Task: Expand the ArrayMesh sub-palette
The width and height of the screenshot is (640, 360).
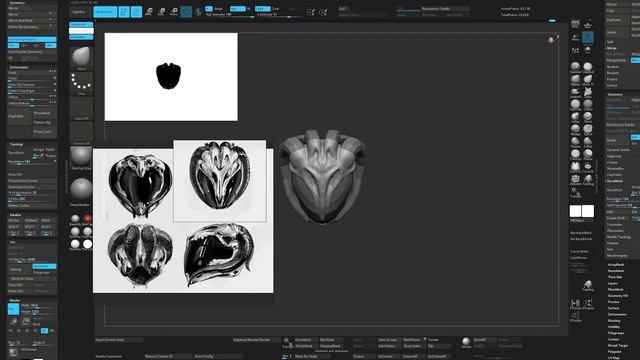Action: [616, 264]
